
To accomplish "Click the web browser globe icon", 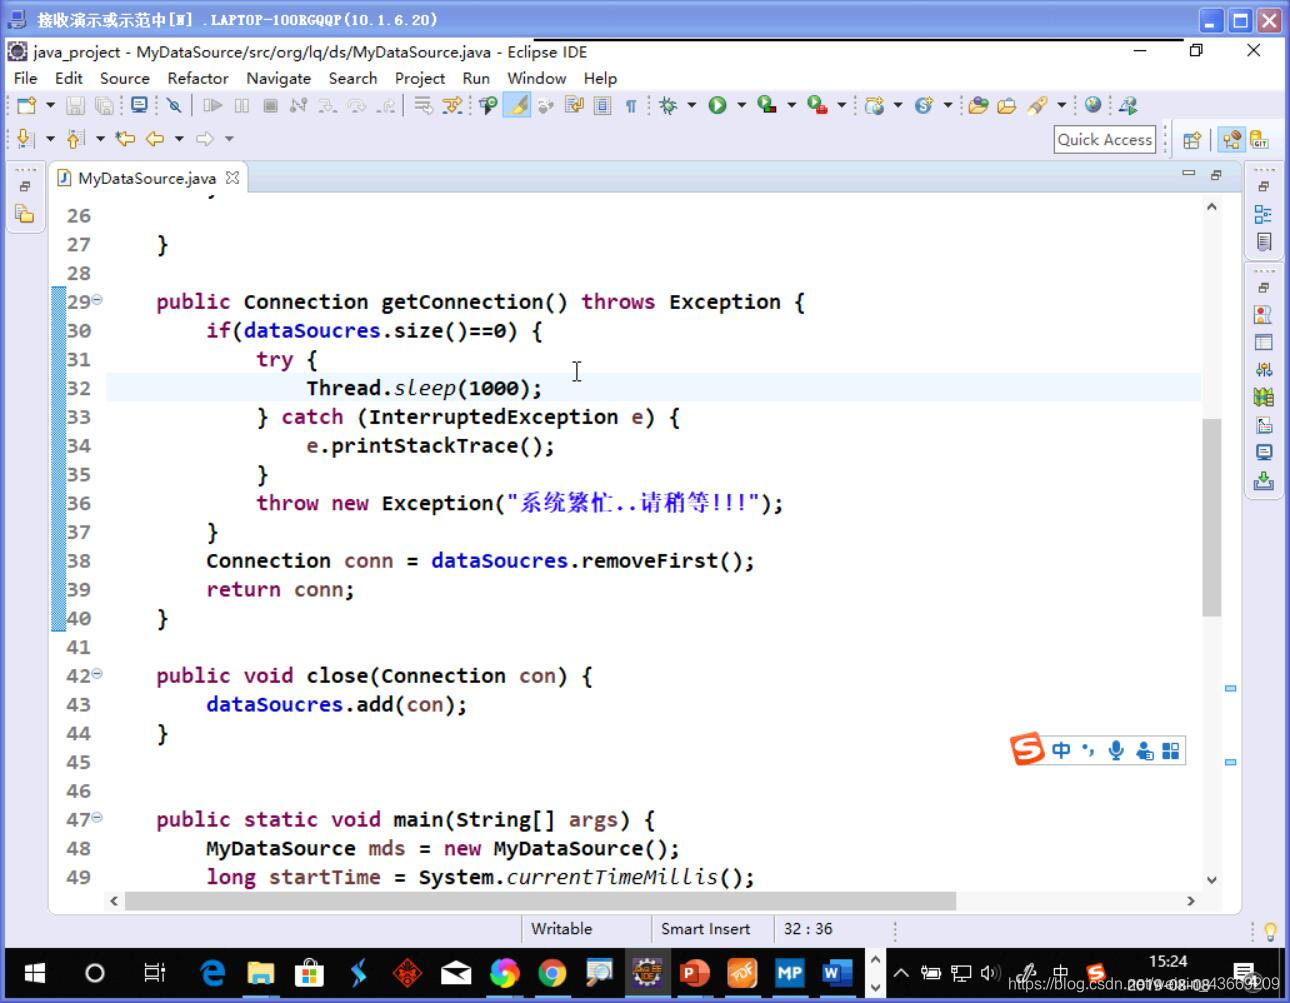I will [x=1093, y=105].
